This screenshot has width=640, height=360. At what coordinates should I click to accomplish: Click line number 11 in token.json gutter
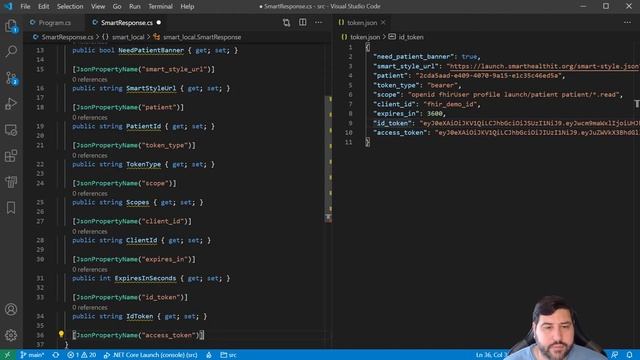point(348,142)
